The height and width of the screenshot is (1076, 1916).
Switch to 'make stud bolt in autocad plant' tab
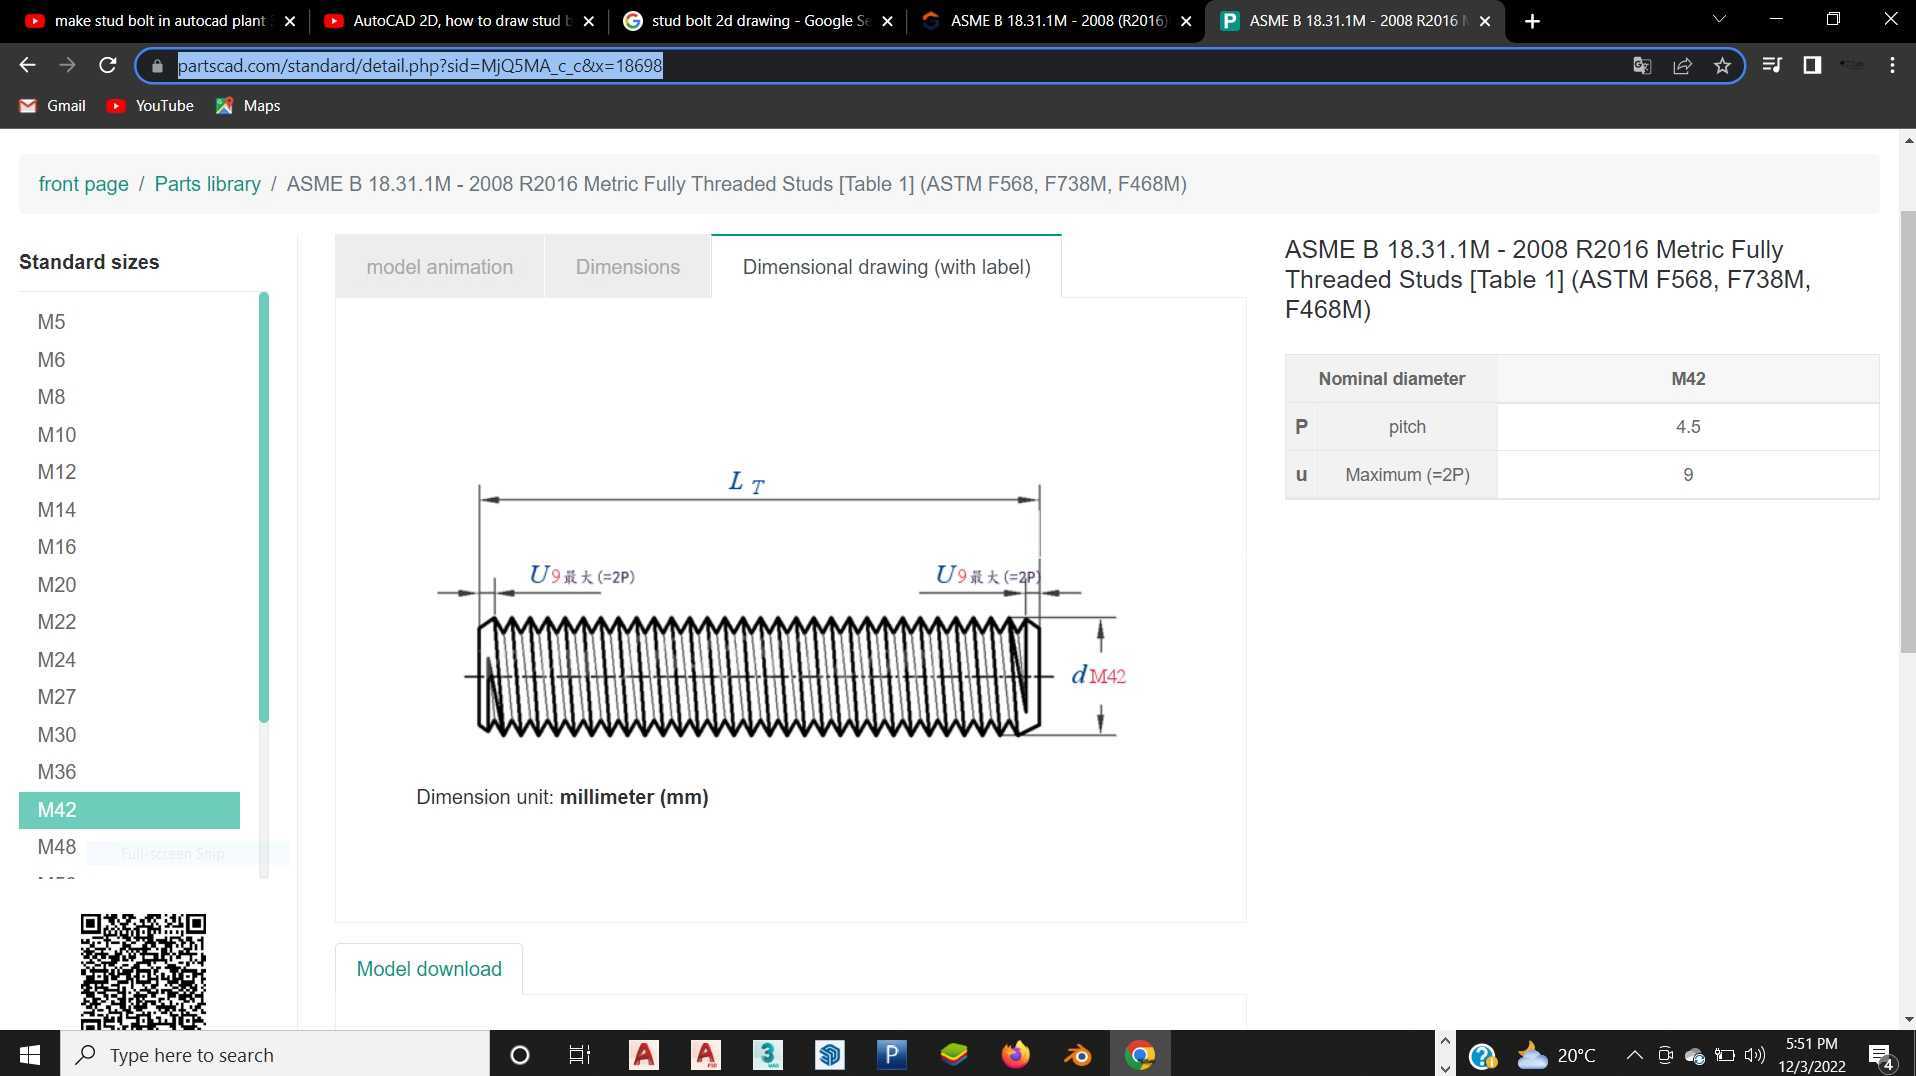158,21
